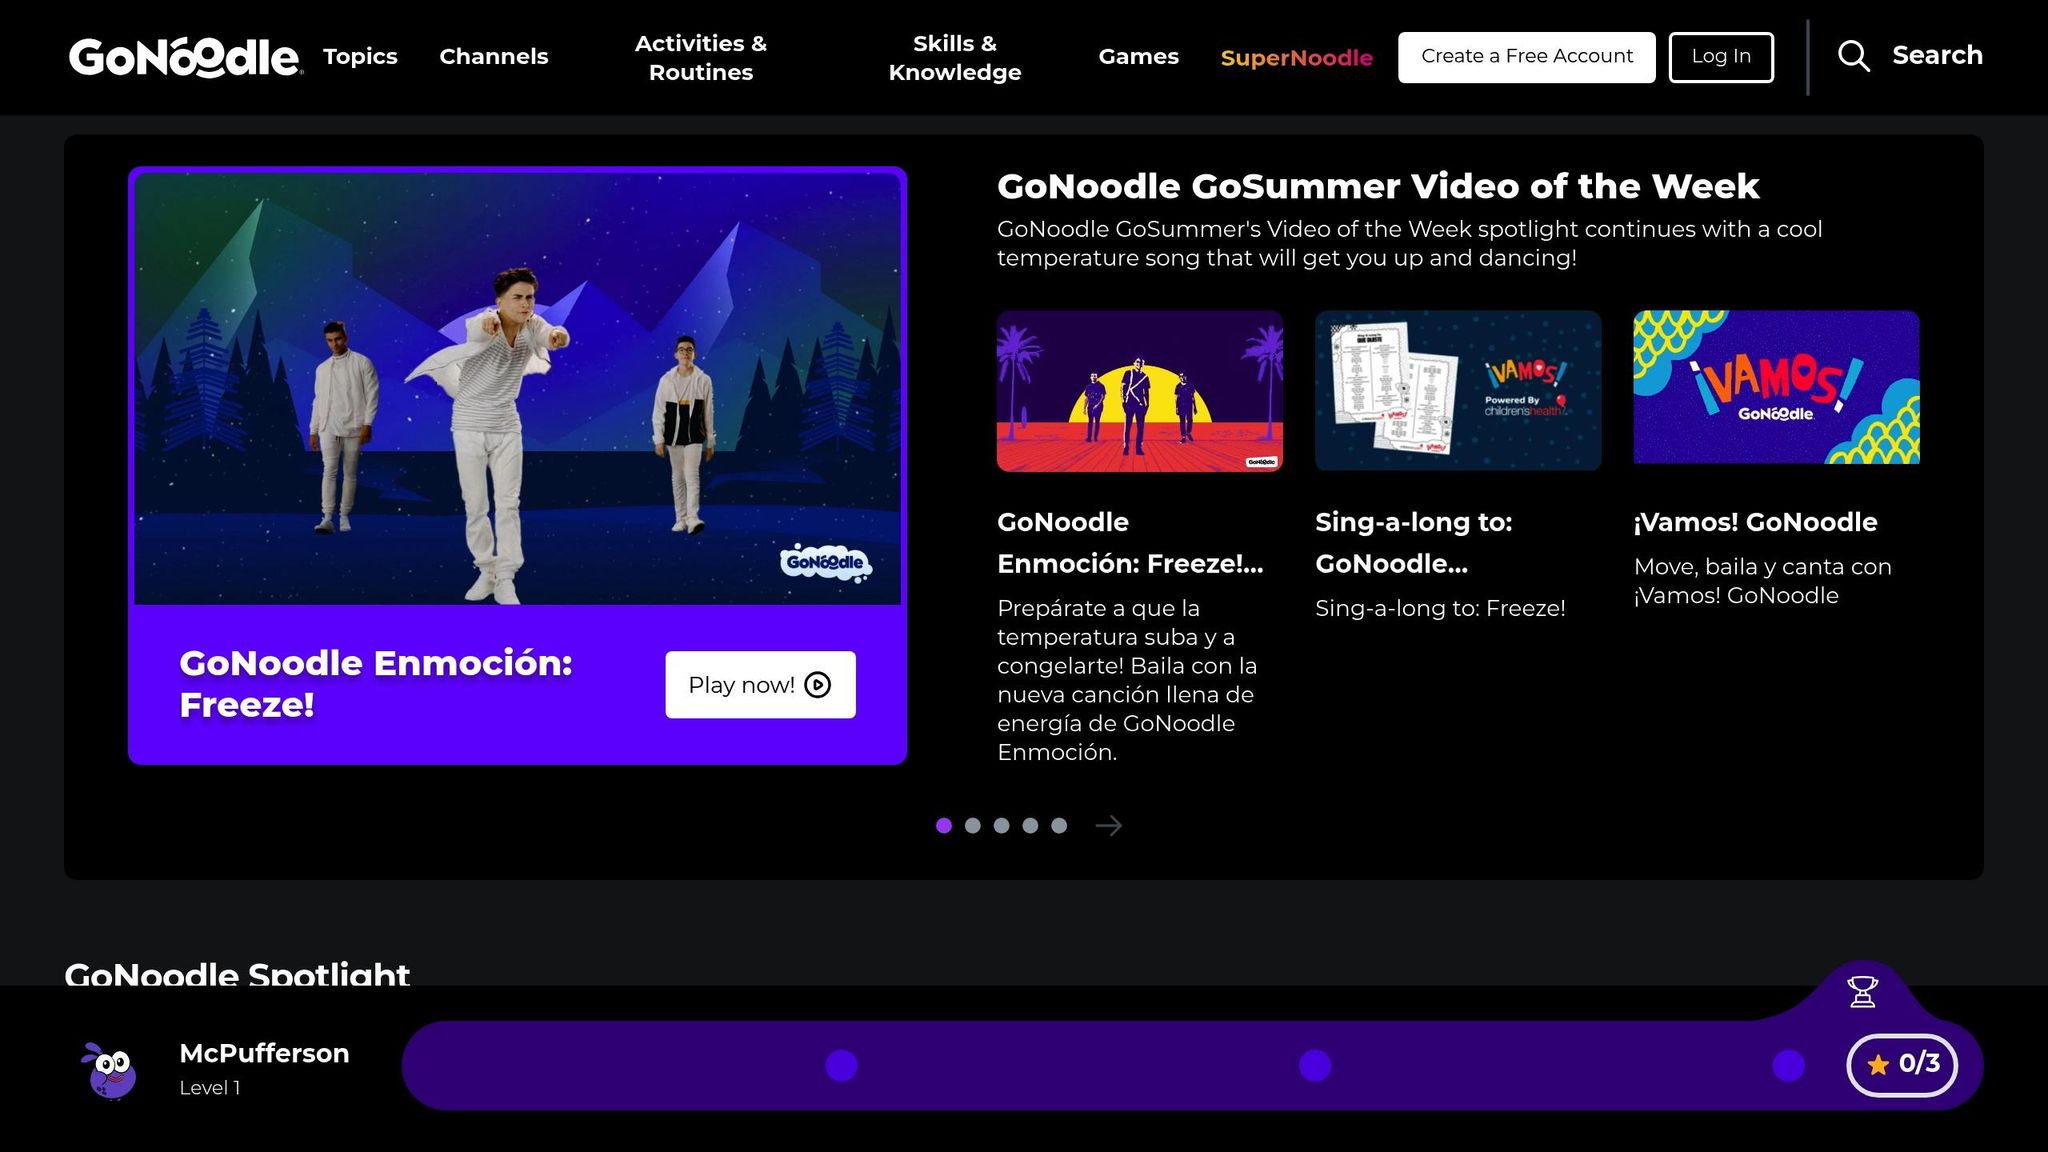Open the GoNoodle Enmoción sunset thumbnail

coord(1139,391)
